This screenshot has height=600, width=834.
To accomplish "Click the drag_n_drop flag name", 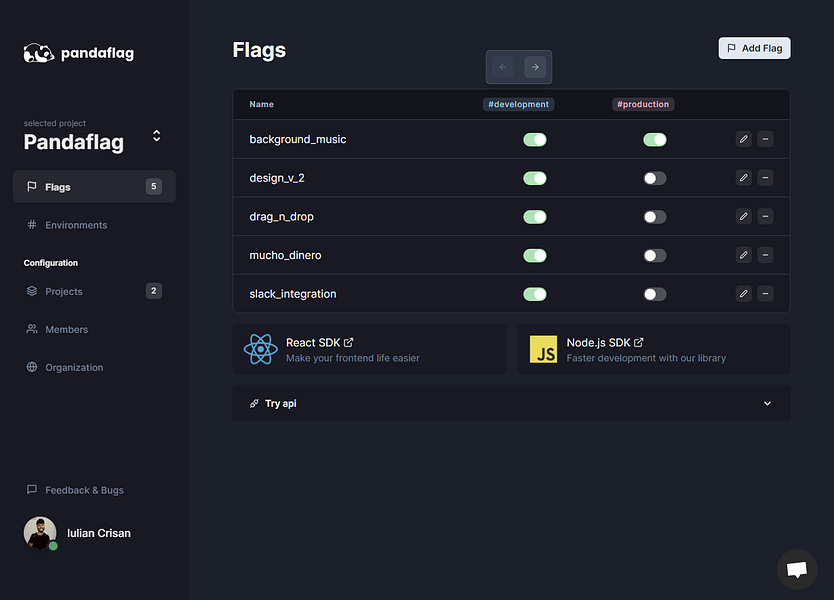I will [281, 217].
